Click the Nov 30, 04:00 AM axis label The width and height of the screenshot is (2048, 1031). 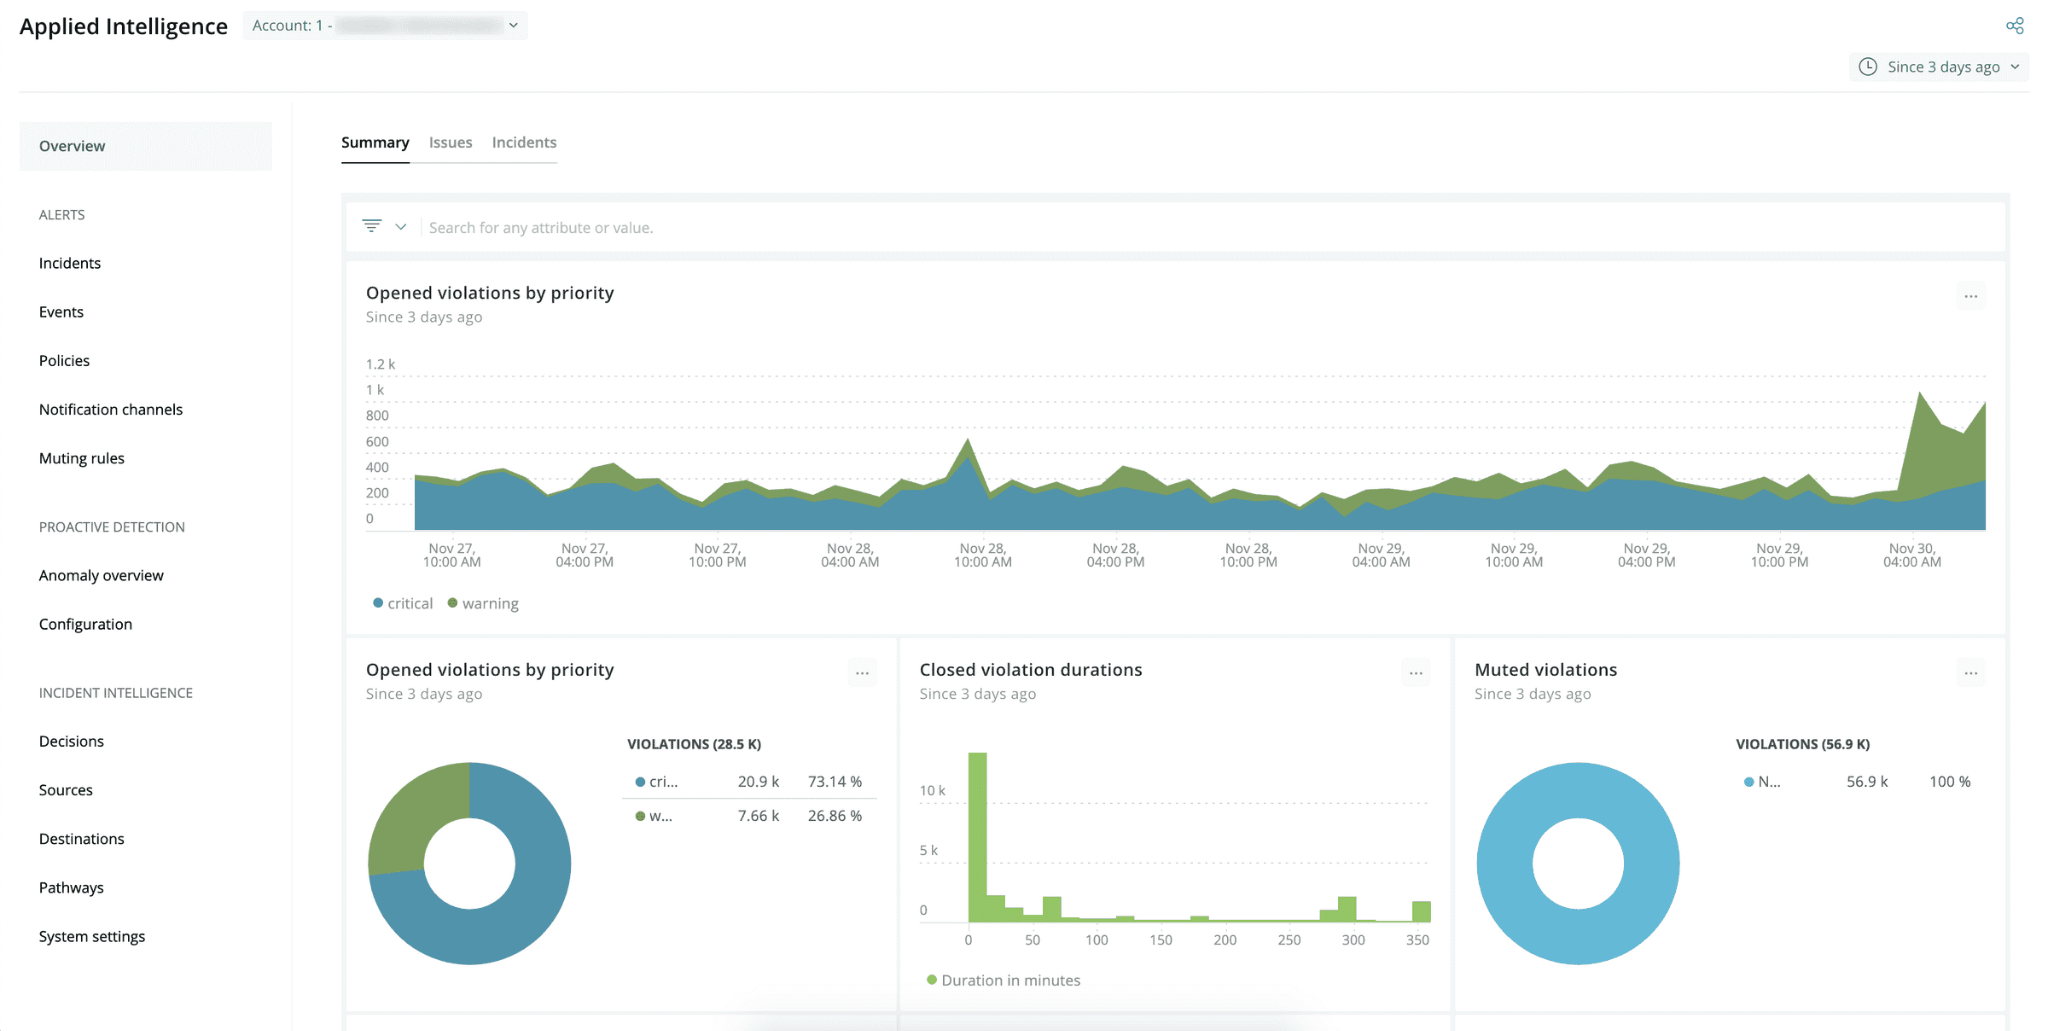tap(1912, 555)
